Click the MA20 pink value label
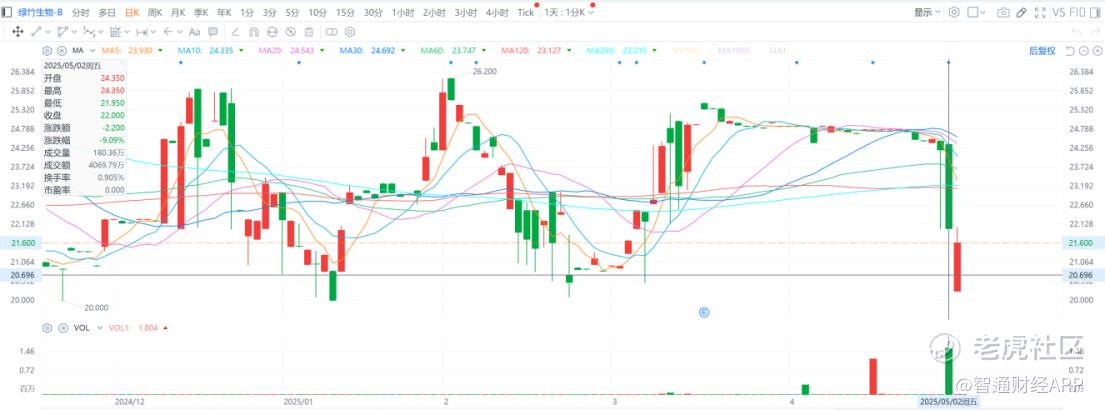 tap(286, 51)
